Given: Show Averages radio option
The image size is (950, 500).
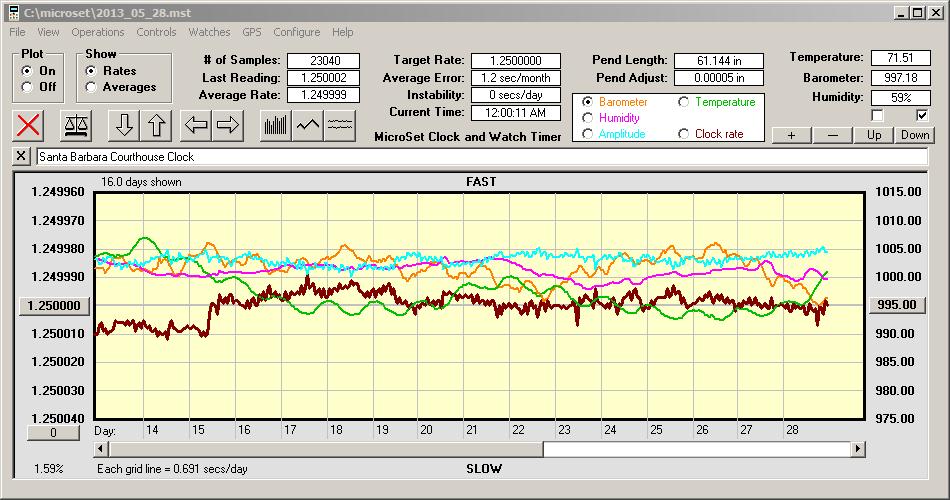Looking at the screenshot, I should click(x=91, y=87).
